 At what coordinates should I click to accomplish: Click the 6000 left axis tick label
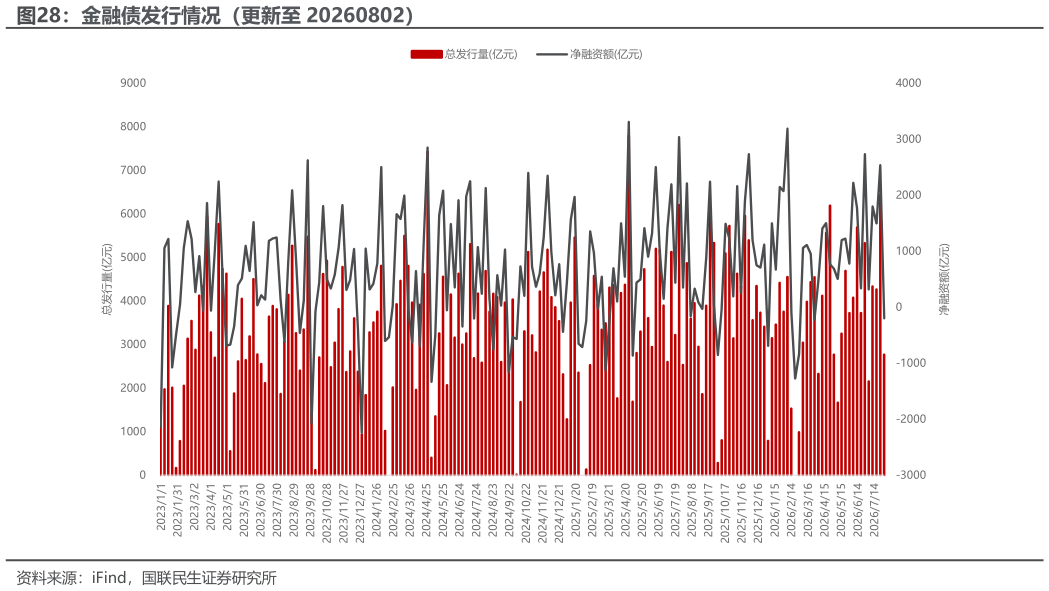coord(133,214)
